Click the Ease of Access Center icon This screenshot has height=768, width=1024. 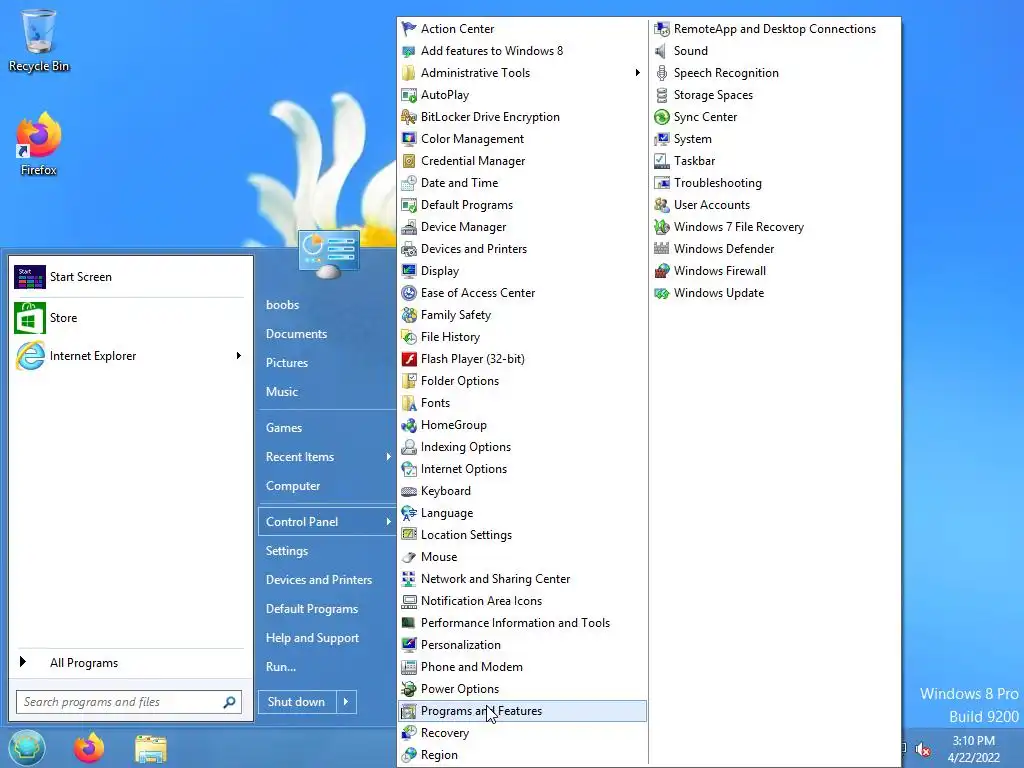pyautogui.click(x=409, y=293)
